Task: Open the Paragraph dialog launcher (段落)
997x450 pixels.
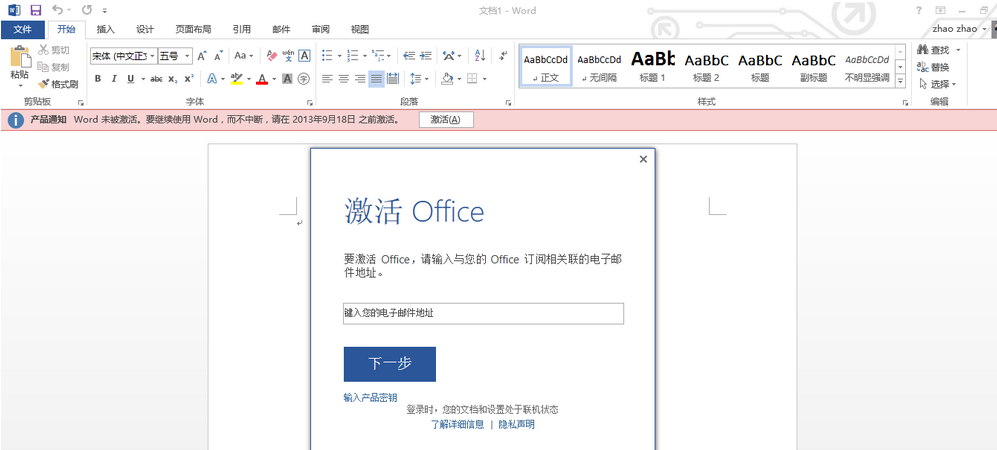Action: pos(509,102)
